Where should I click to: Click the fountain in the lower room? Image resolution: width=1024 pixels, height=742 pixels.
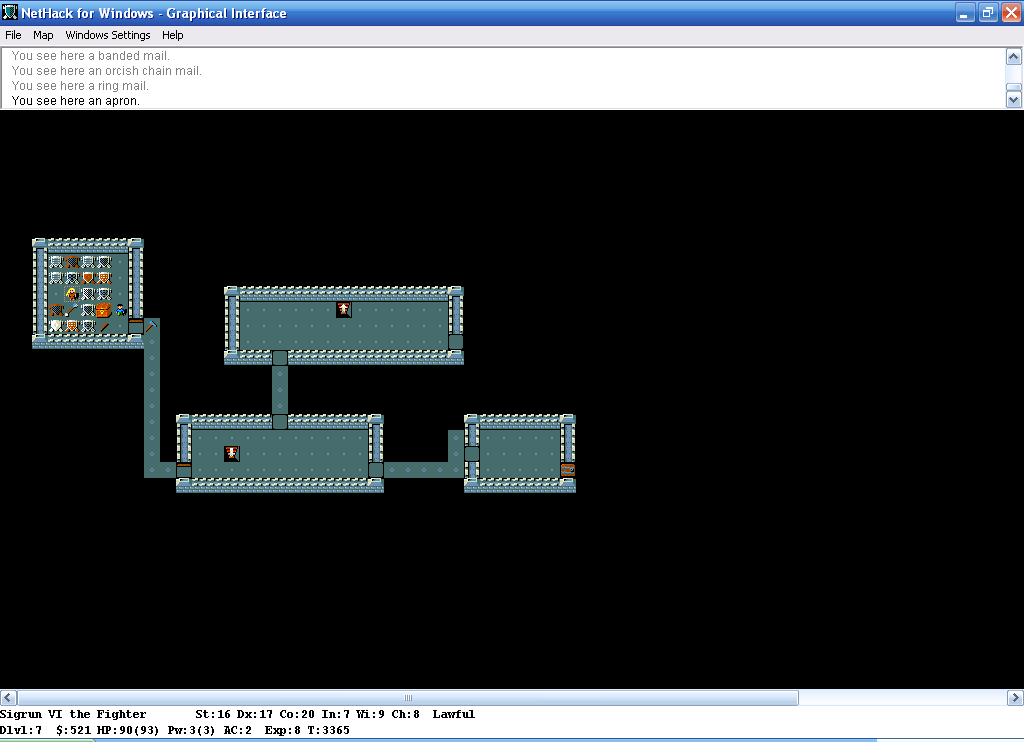(x=232, y=453)
